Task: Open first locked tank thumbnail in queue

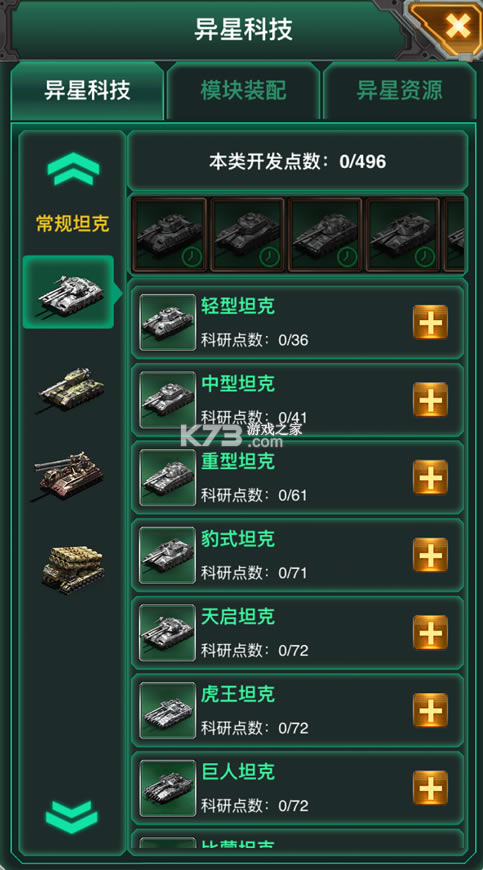Action: point(169,234)
